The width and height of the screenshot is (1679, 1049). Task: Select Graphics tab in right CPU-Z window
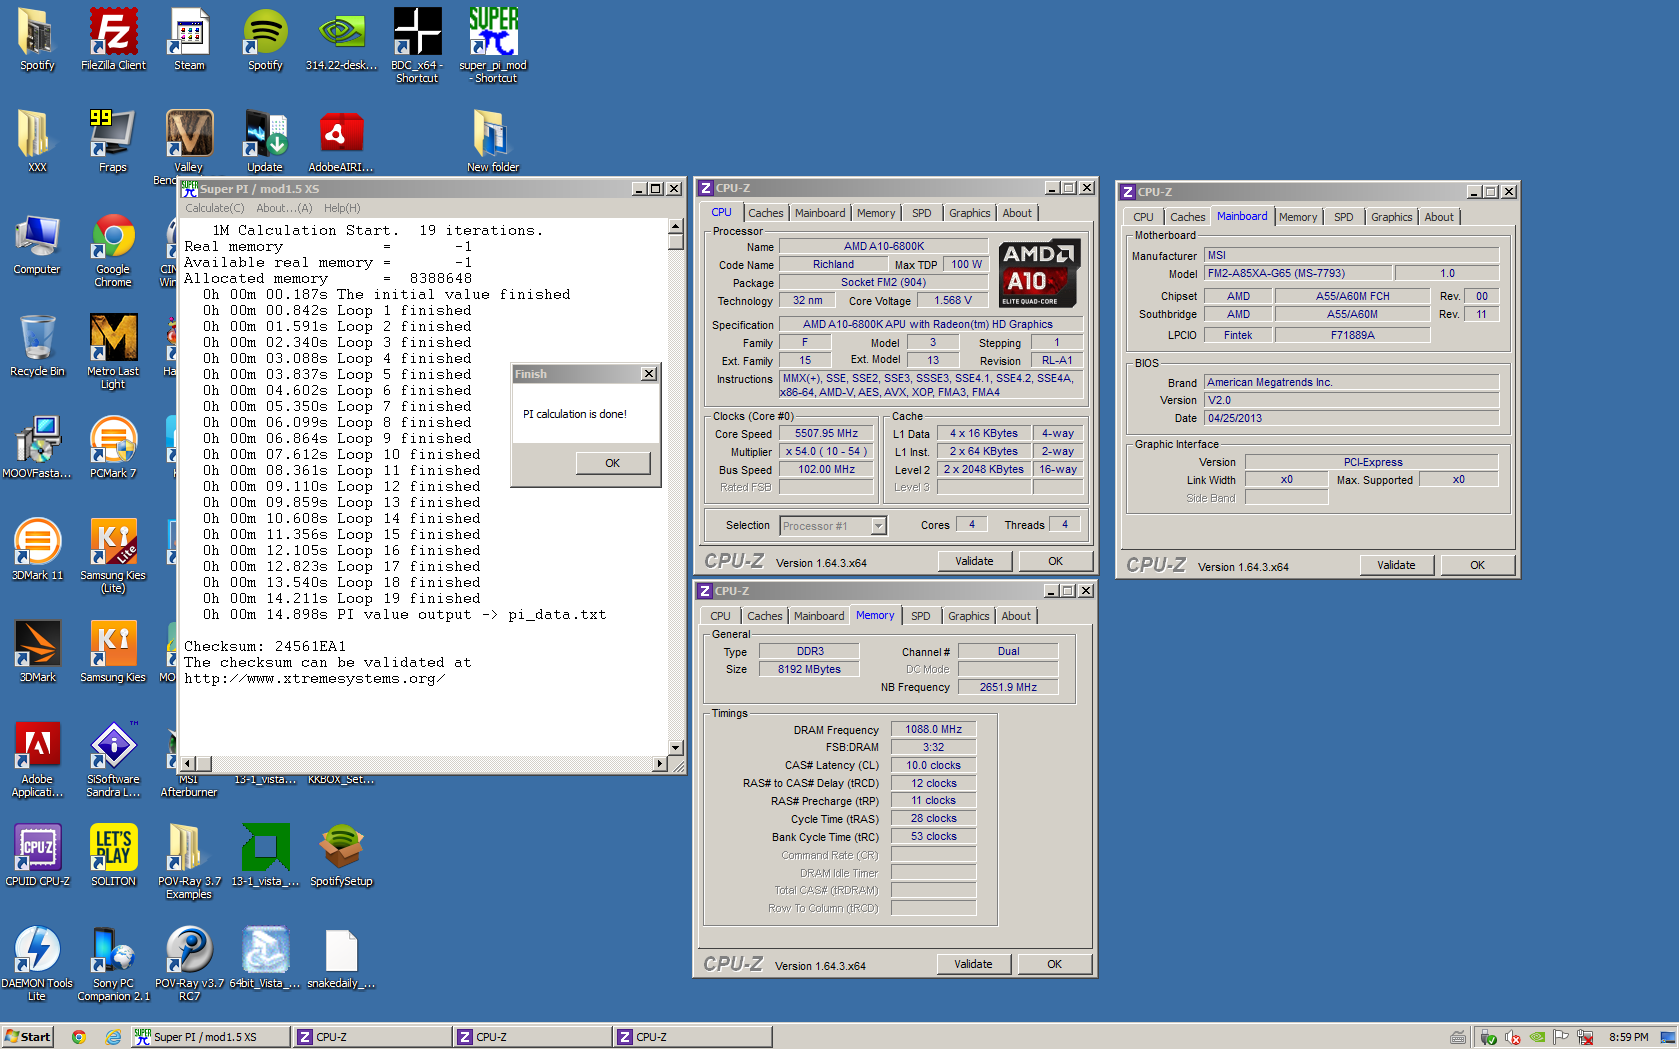(x=1391, y=217)
